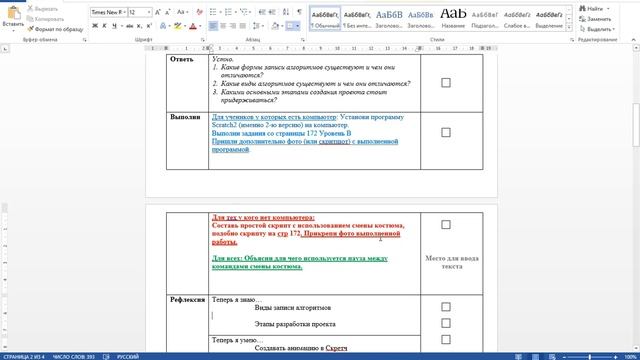Create a numbered list
The height and width of the screenshot is (360, 640).
point(228,12)
